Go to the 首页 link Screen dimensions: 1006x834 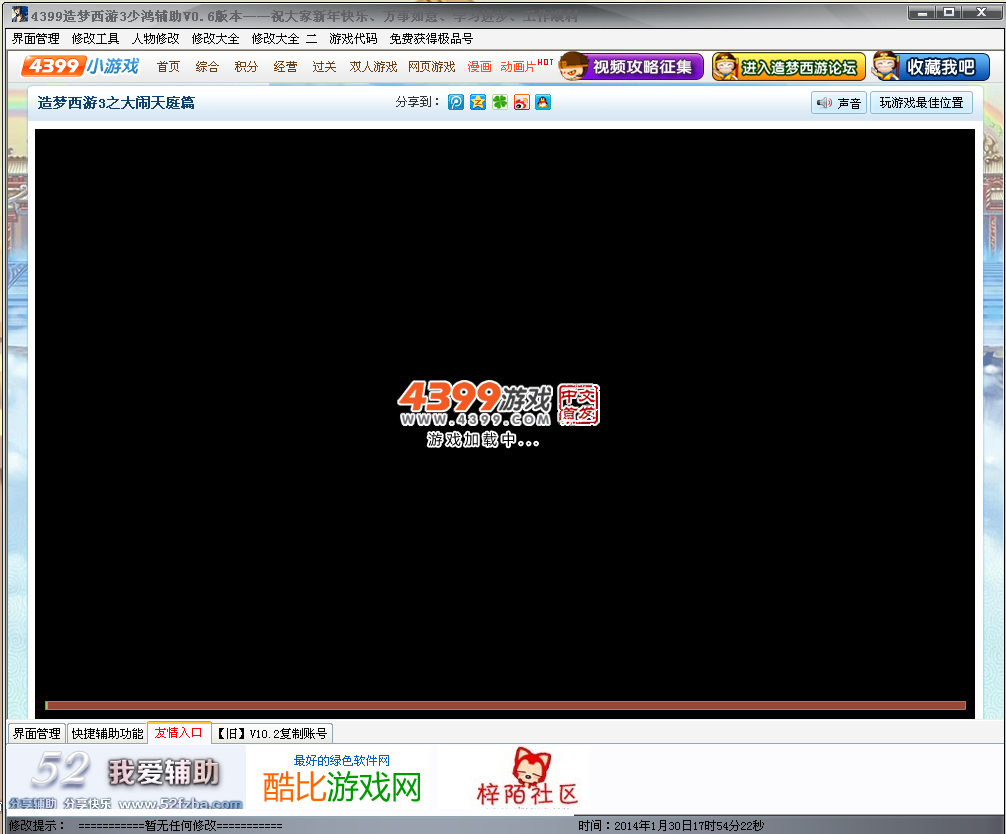point(168,67)
